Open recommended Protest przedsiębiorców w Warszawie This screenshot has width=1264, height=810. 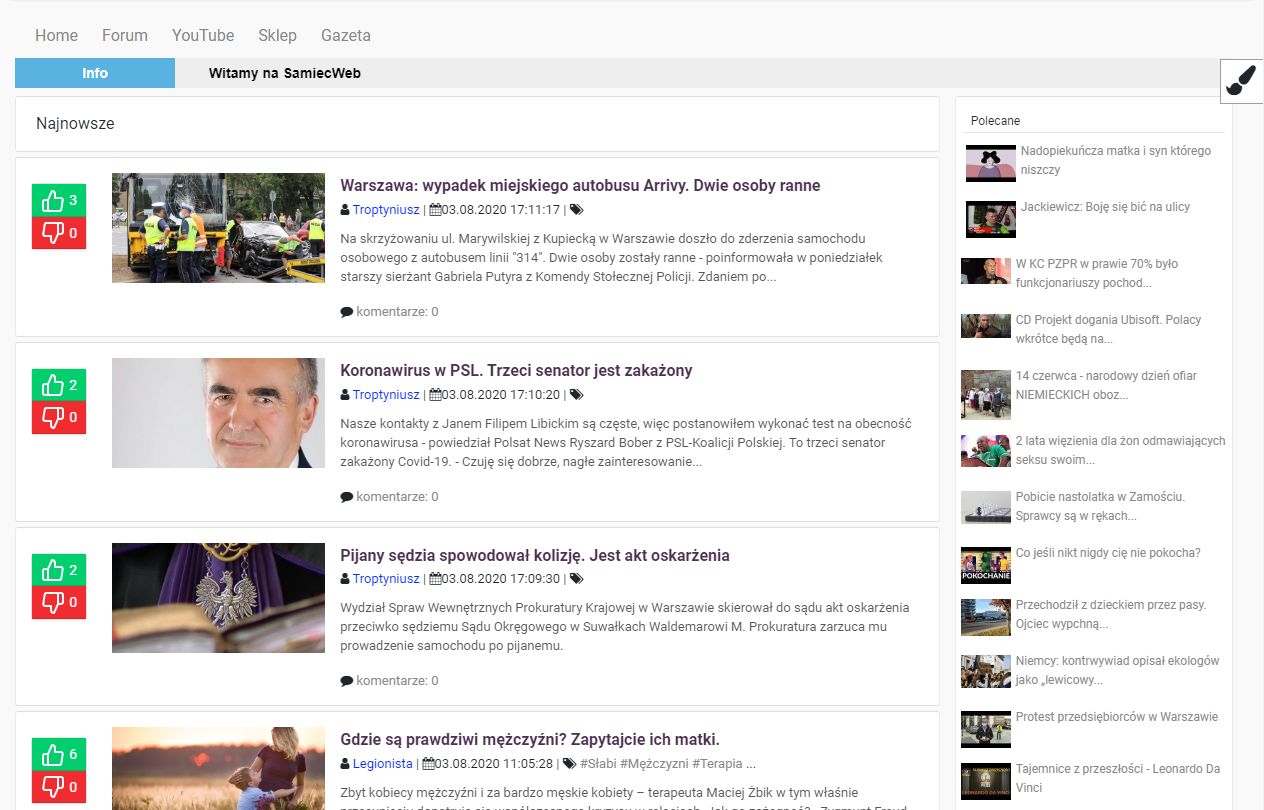point(1117,717)
